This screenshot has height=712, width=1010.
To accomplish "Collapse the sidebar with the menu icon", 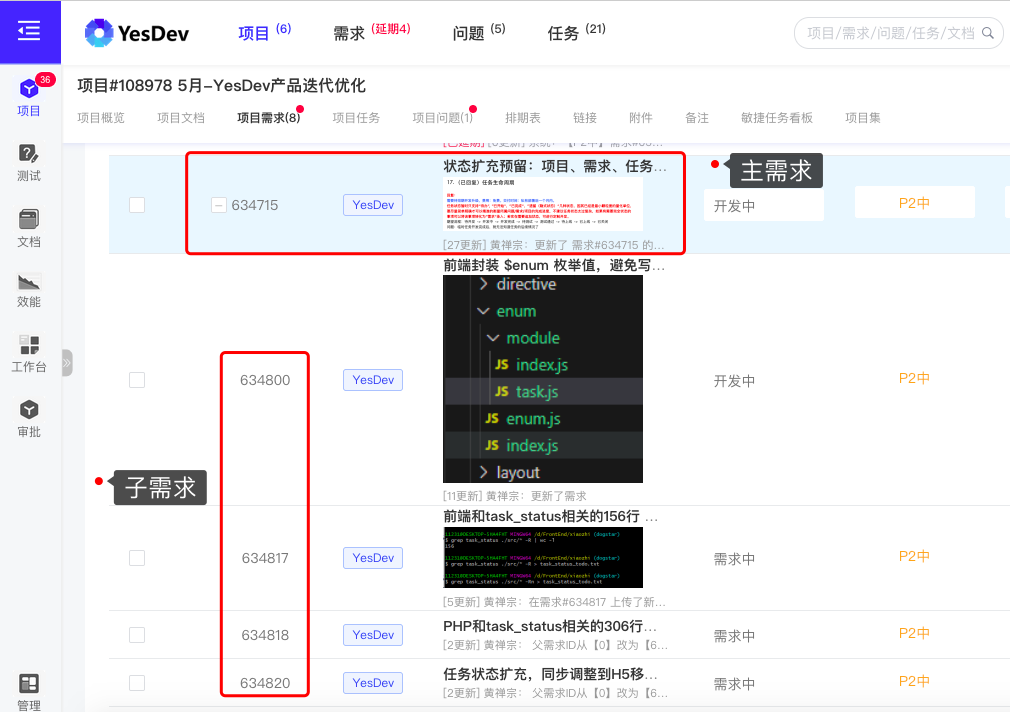I will (x=29, y=30).
